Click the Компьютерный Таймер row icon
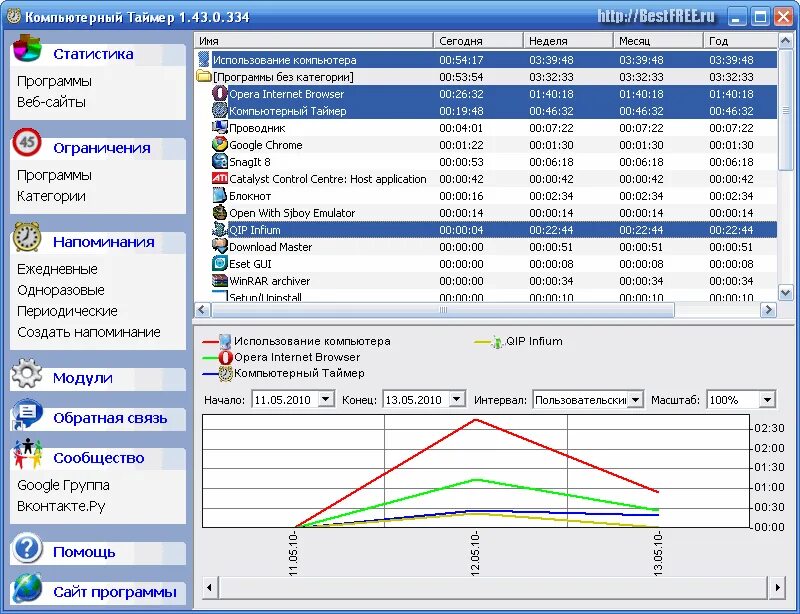800x614 pixels. tap(219, 110)
